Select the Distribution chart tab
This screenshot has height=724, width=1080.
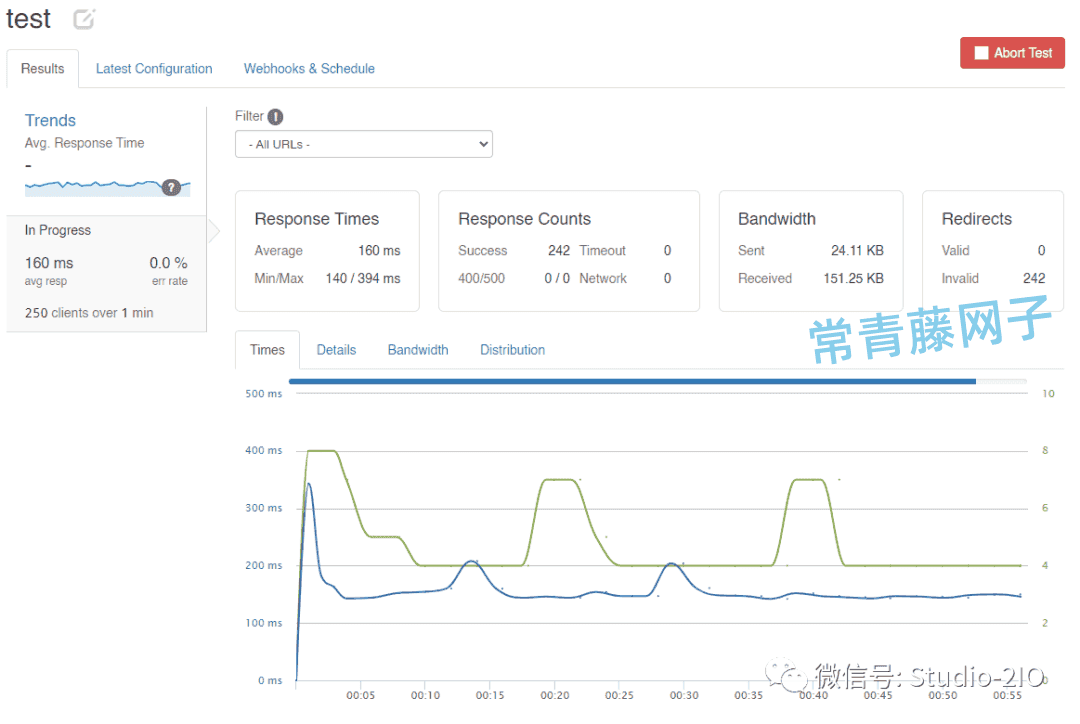point(512,350)
